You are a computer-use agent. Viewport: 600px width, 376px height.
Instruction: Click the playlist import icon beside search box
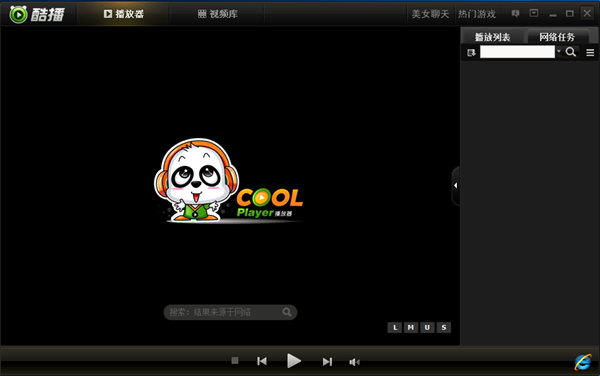pos(471,52)
